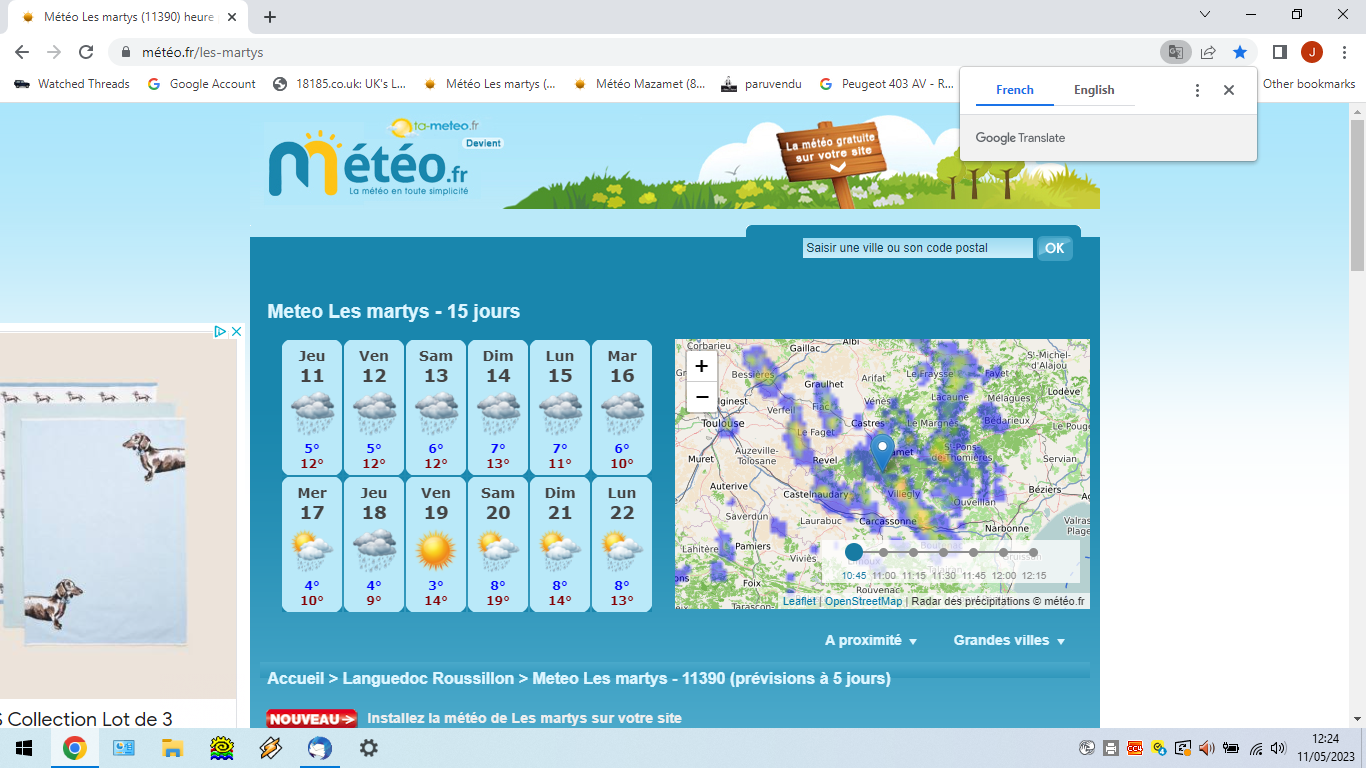Click the OK search button
Image resolution: width=1366 pixels, height=768 pixels.
click(x=1055, y=248)
